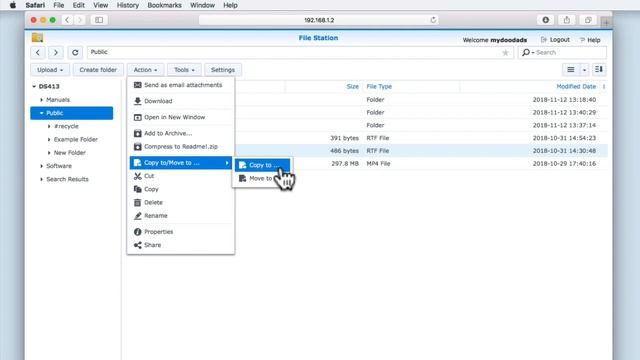This screenshot has width=640, height=360.
Task: Collapse the DS413 tree node
Action: tap(34, 87)
